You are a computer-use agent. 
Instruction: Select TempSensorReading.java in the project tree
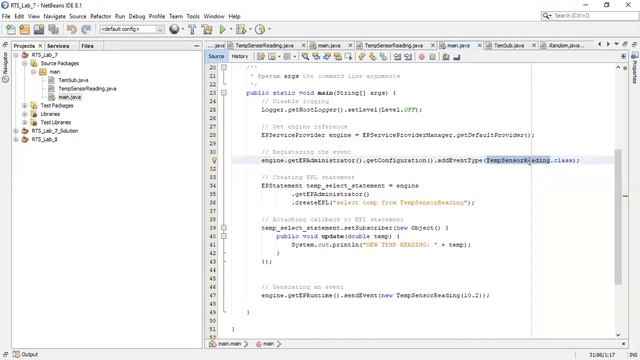tap(87, 89)
